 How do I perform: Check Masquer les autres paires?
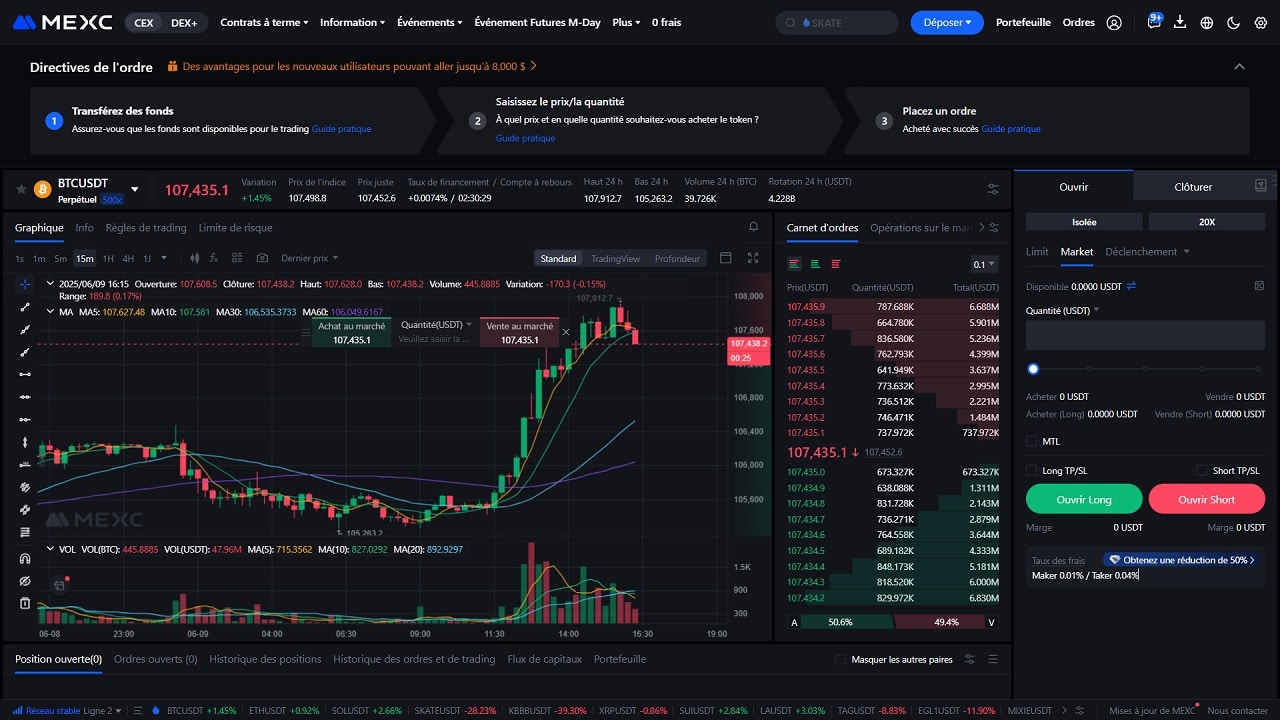(840, 659)
